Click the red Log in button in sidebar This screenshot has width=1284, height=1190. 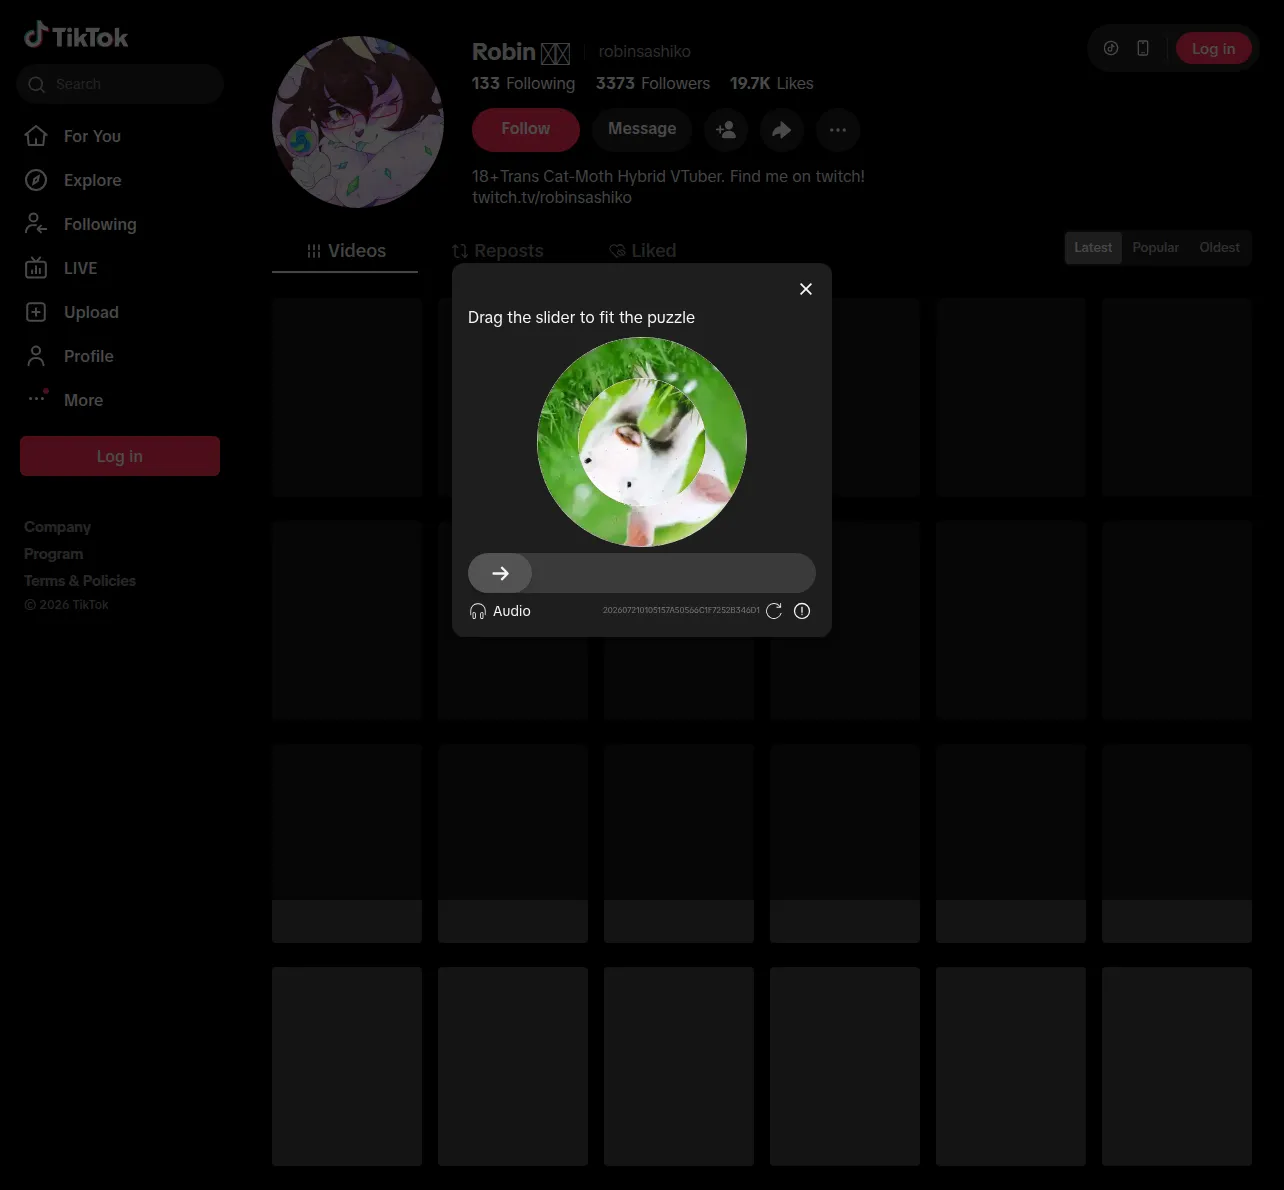point(120,456)
